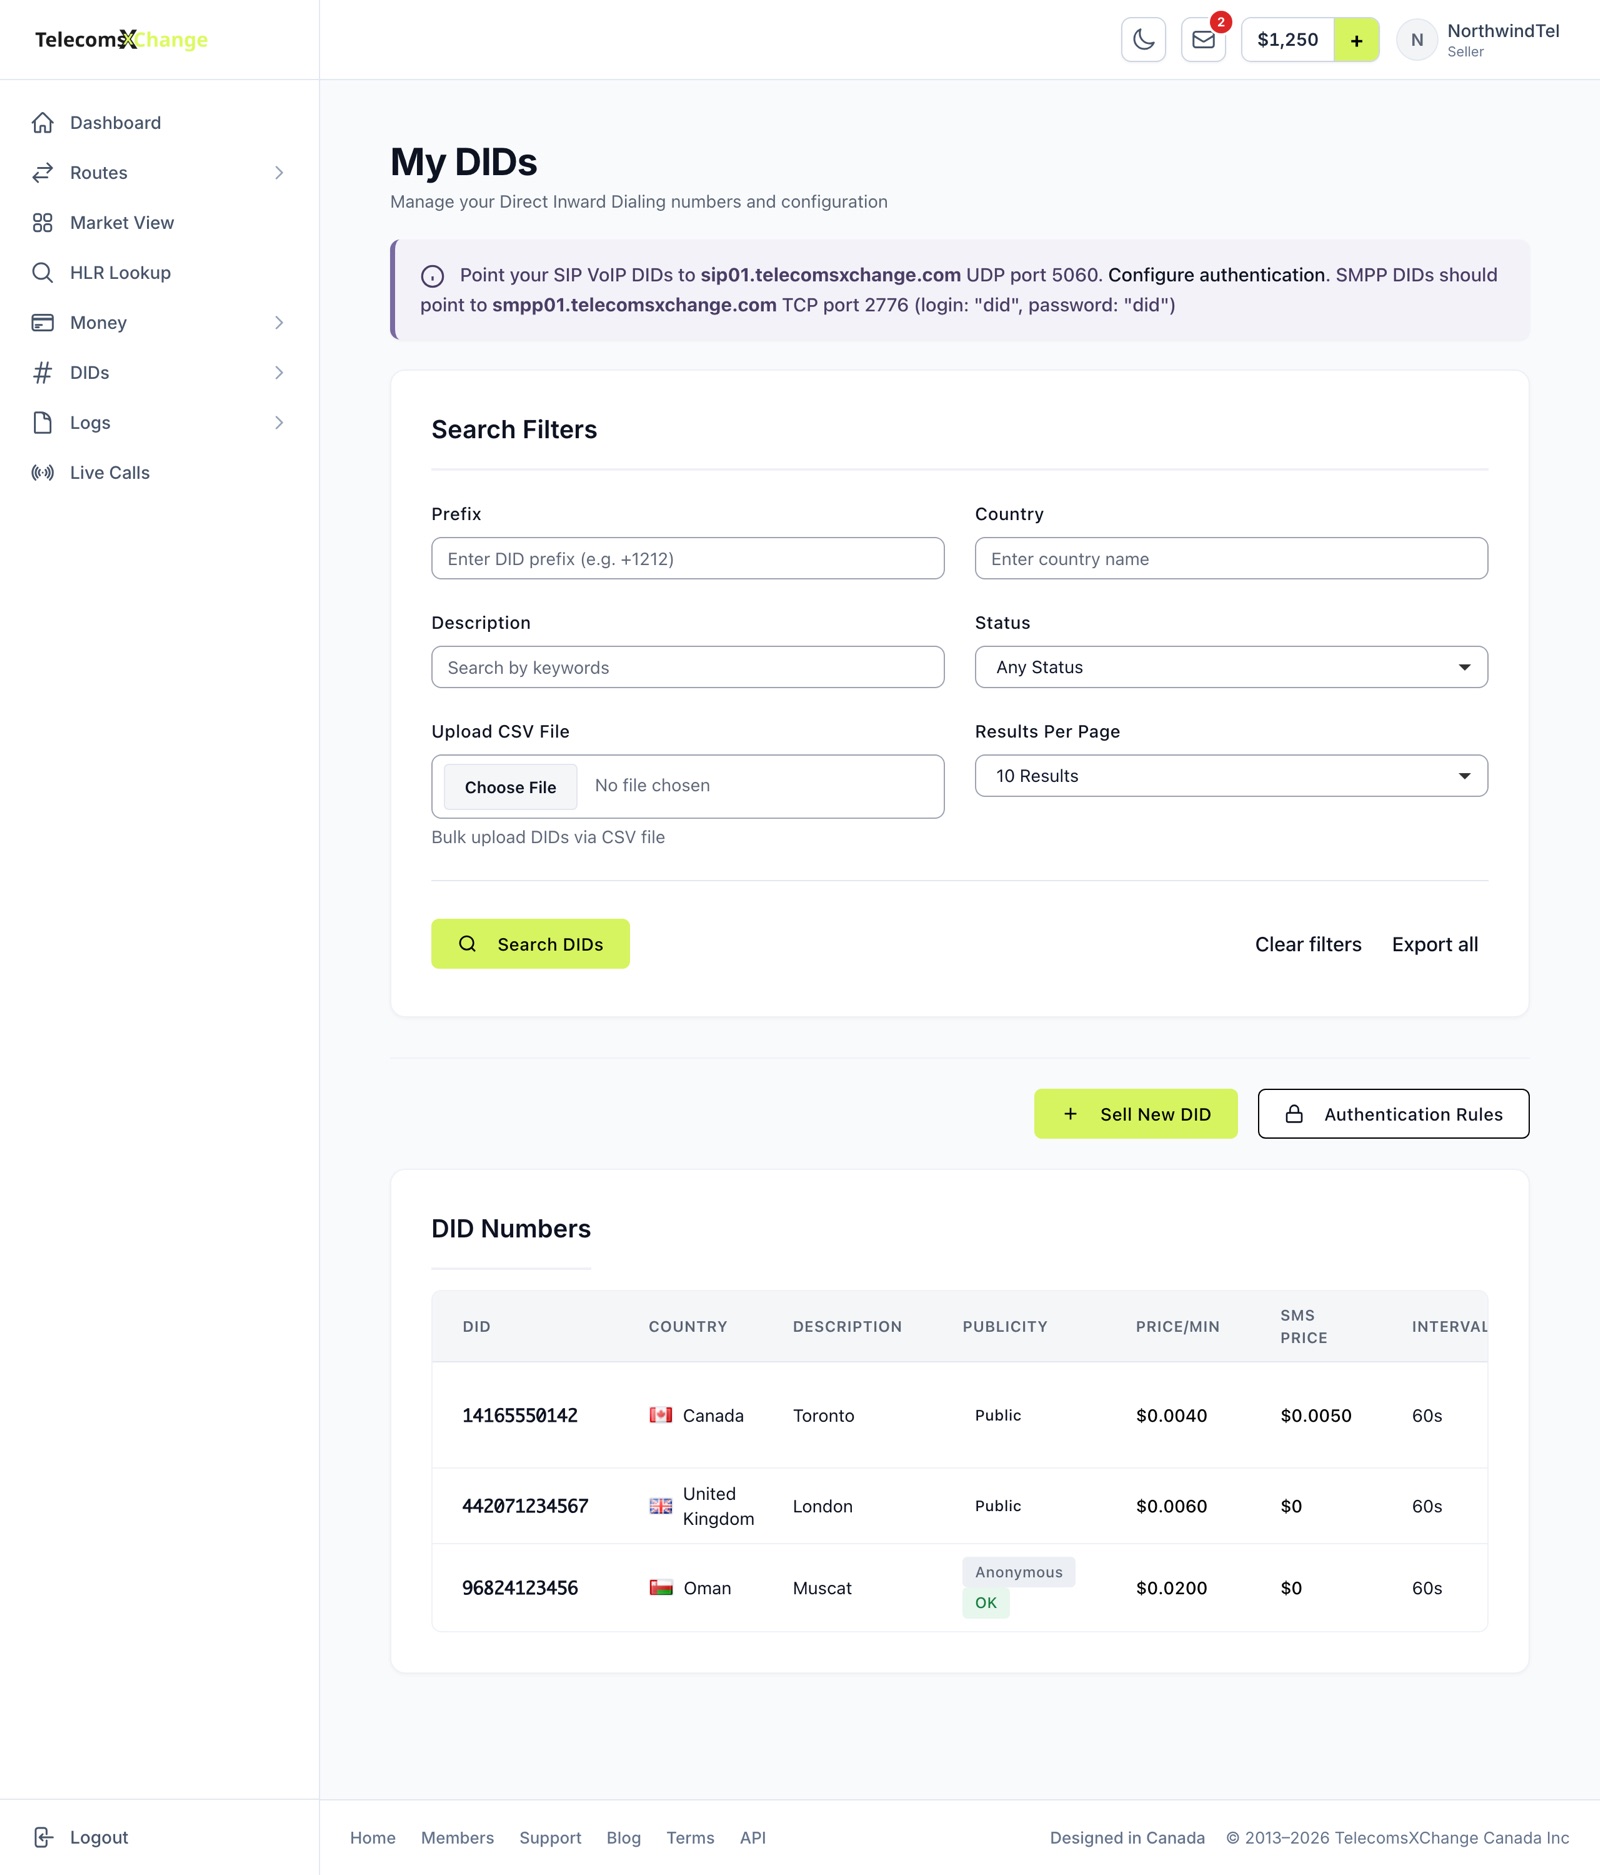Open the mail notifications icon
Image resolution: width=1600 pixels, height=1875 pixels.
1203,40
